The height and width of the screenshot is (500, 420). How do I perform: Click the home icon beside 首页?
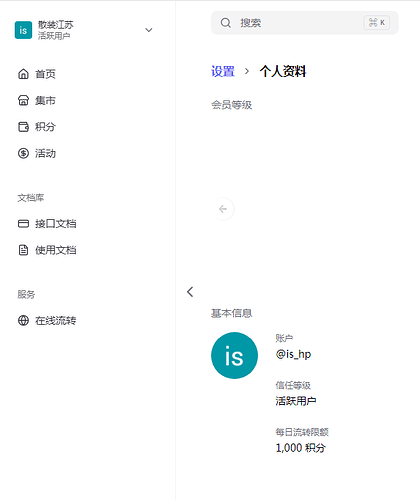(x=23, y=74)
